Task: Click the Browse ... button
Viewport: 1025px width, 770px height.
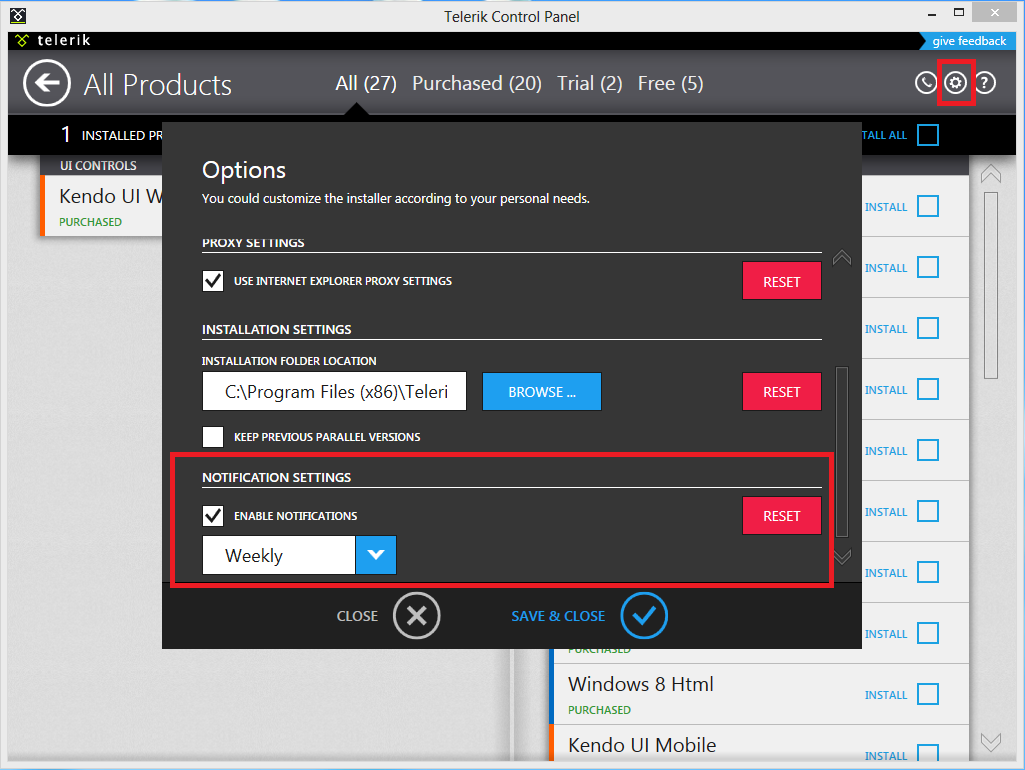Action: click(542, 392)
